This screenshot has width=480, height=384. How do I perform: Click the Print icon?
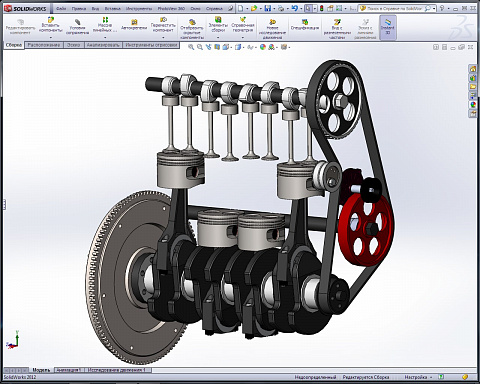(x=281, y=8)
